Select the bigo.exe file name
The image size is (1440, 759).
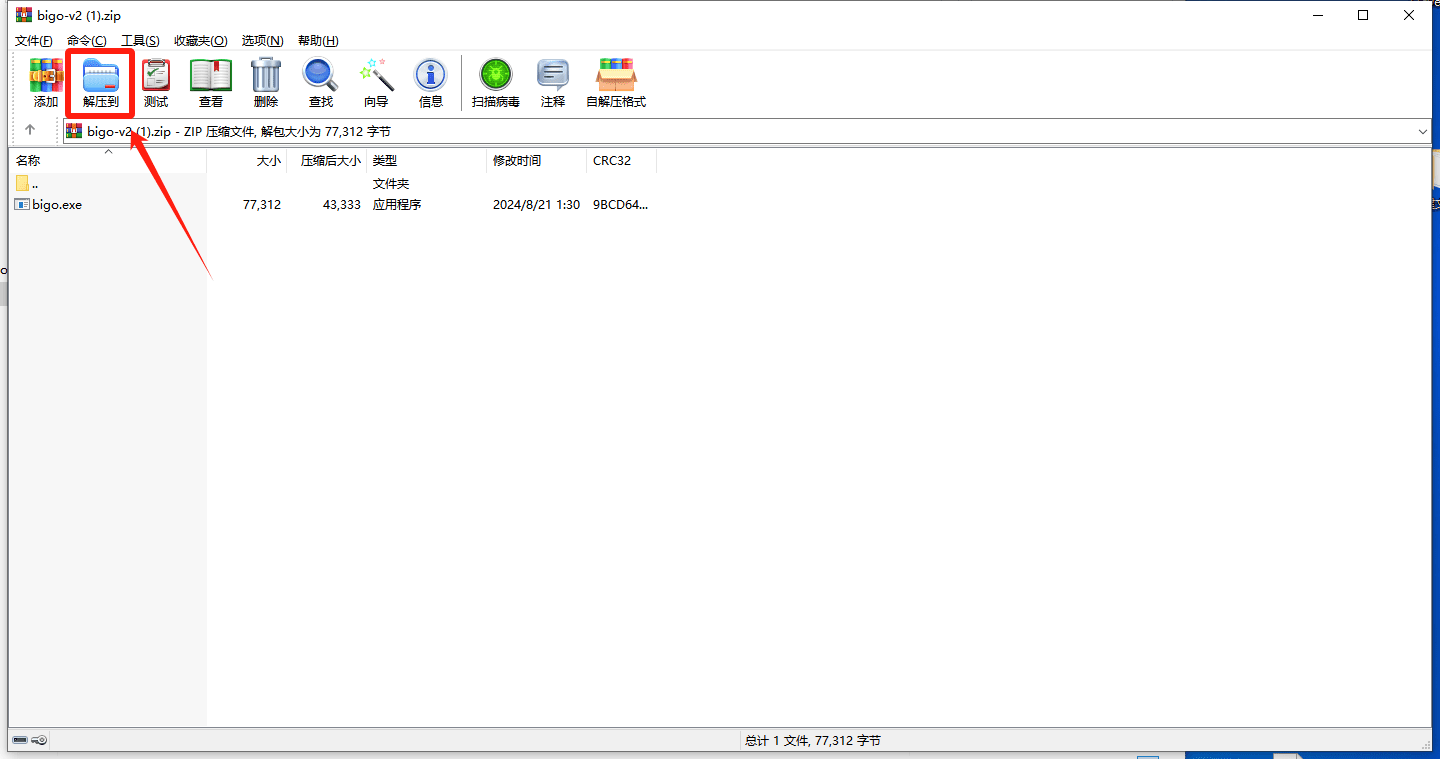pos(57,204)
